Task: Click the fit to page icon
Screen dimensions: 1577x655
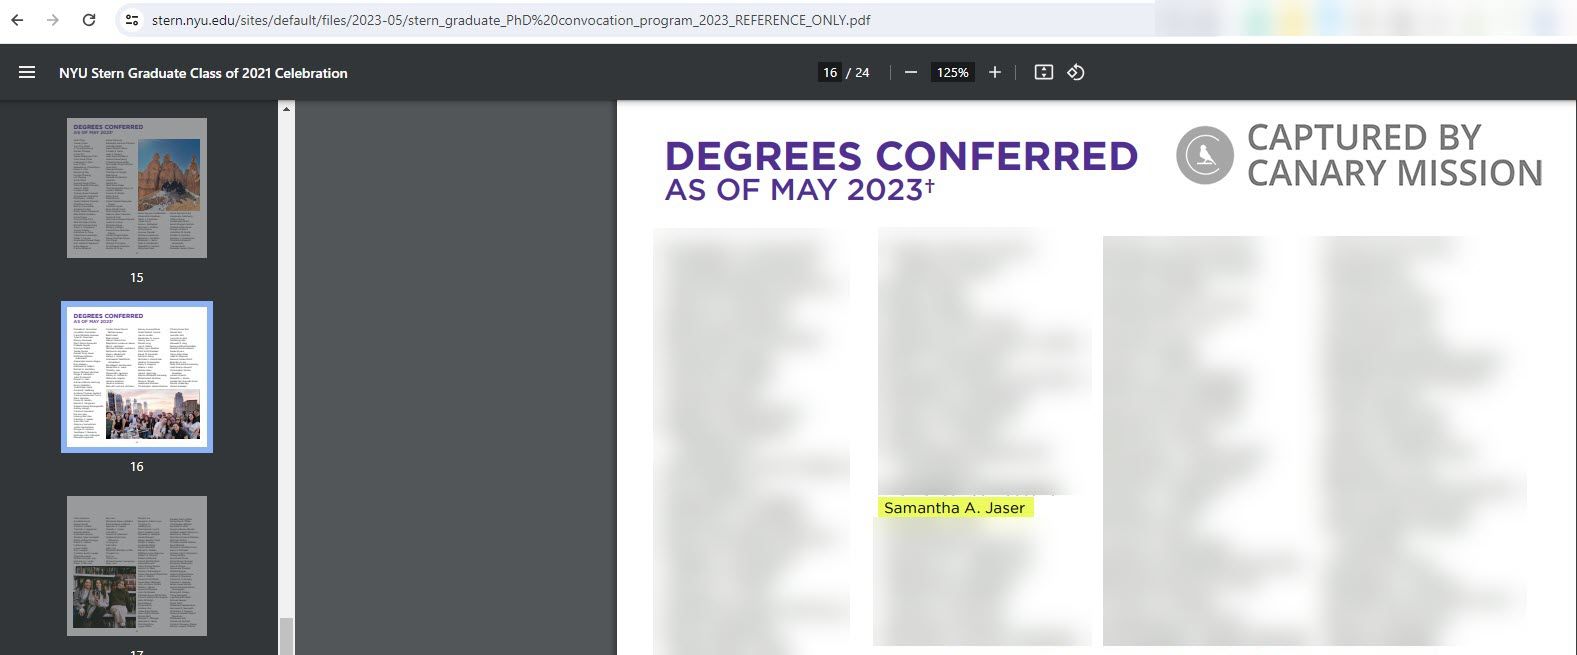Action: [1043, 72]
